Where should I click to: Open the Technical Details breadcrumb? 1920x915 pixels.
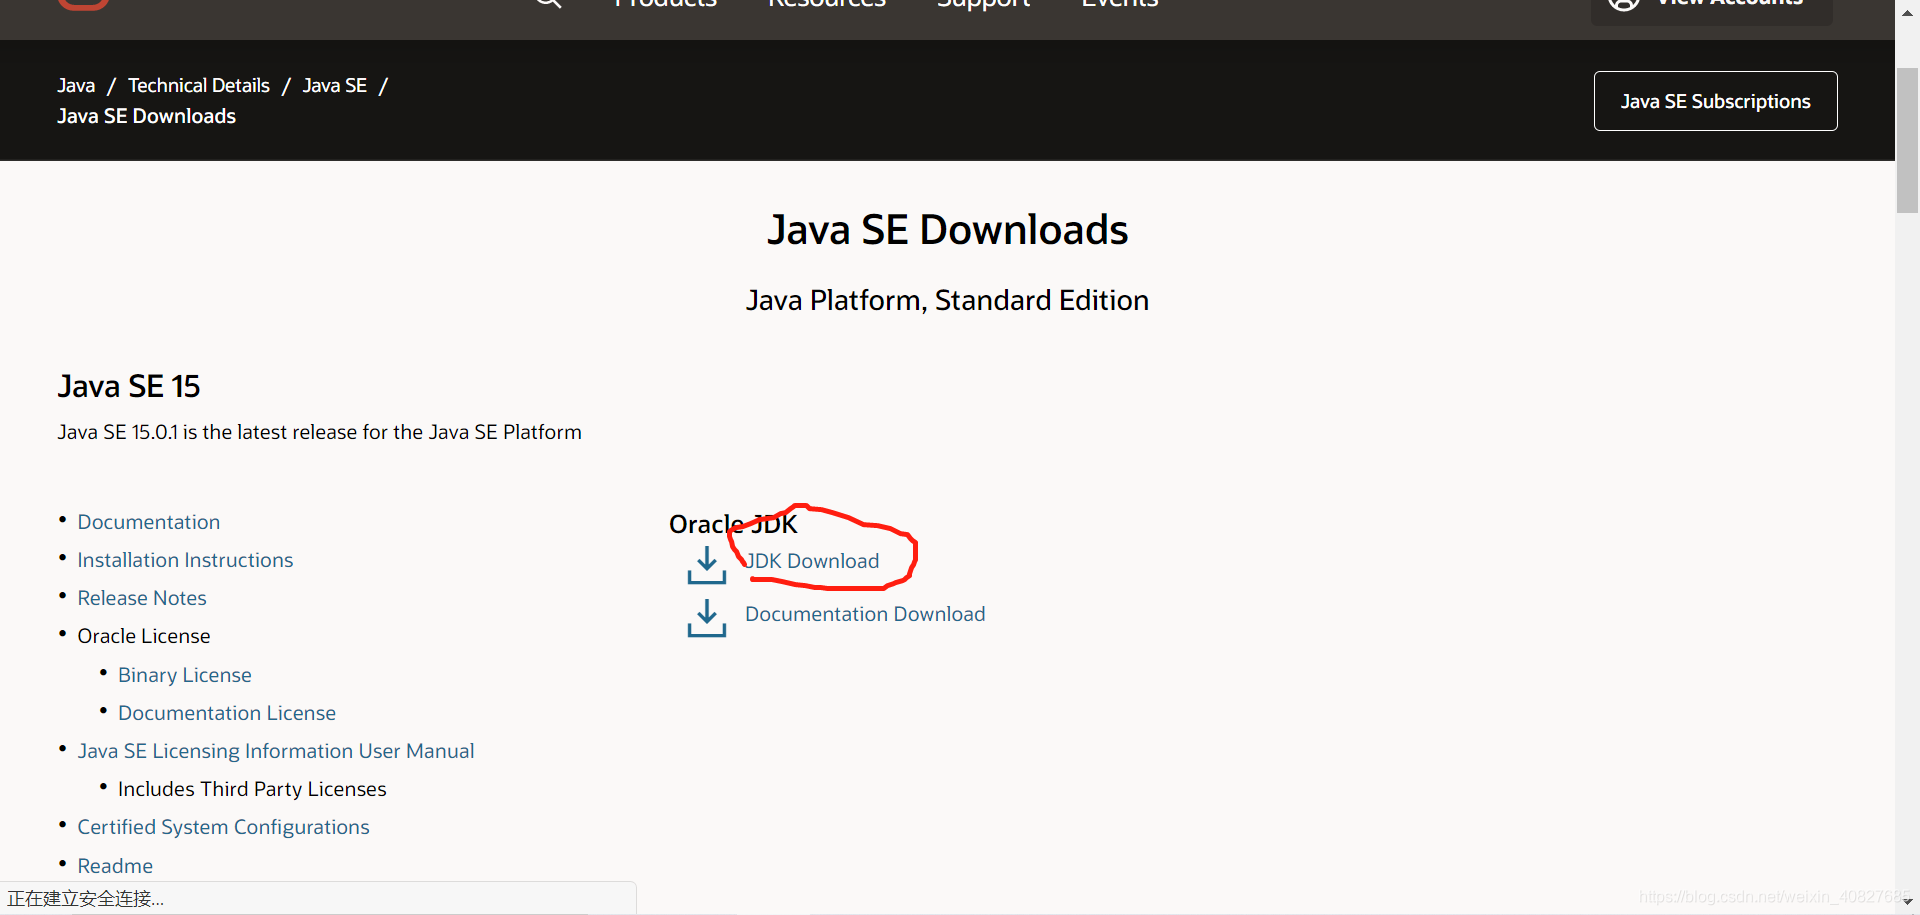(199, 86)
